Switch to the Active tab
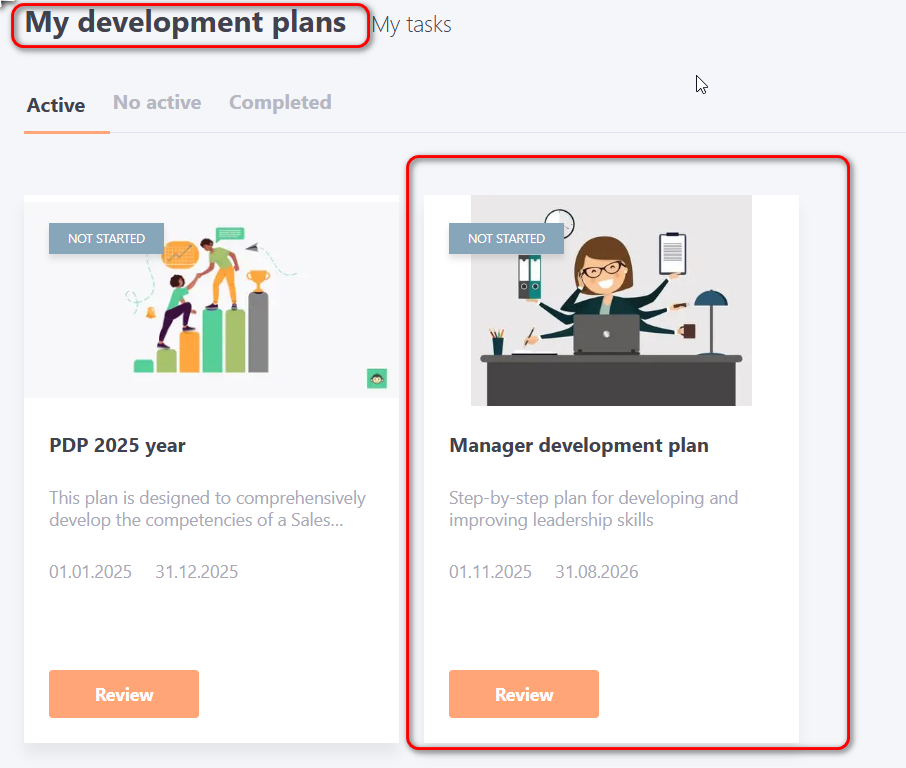Screen dimensions: 906x768 click(56, 105)
